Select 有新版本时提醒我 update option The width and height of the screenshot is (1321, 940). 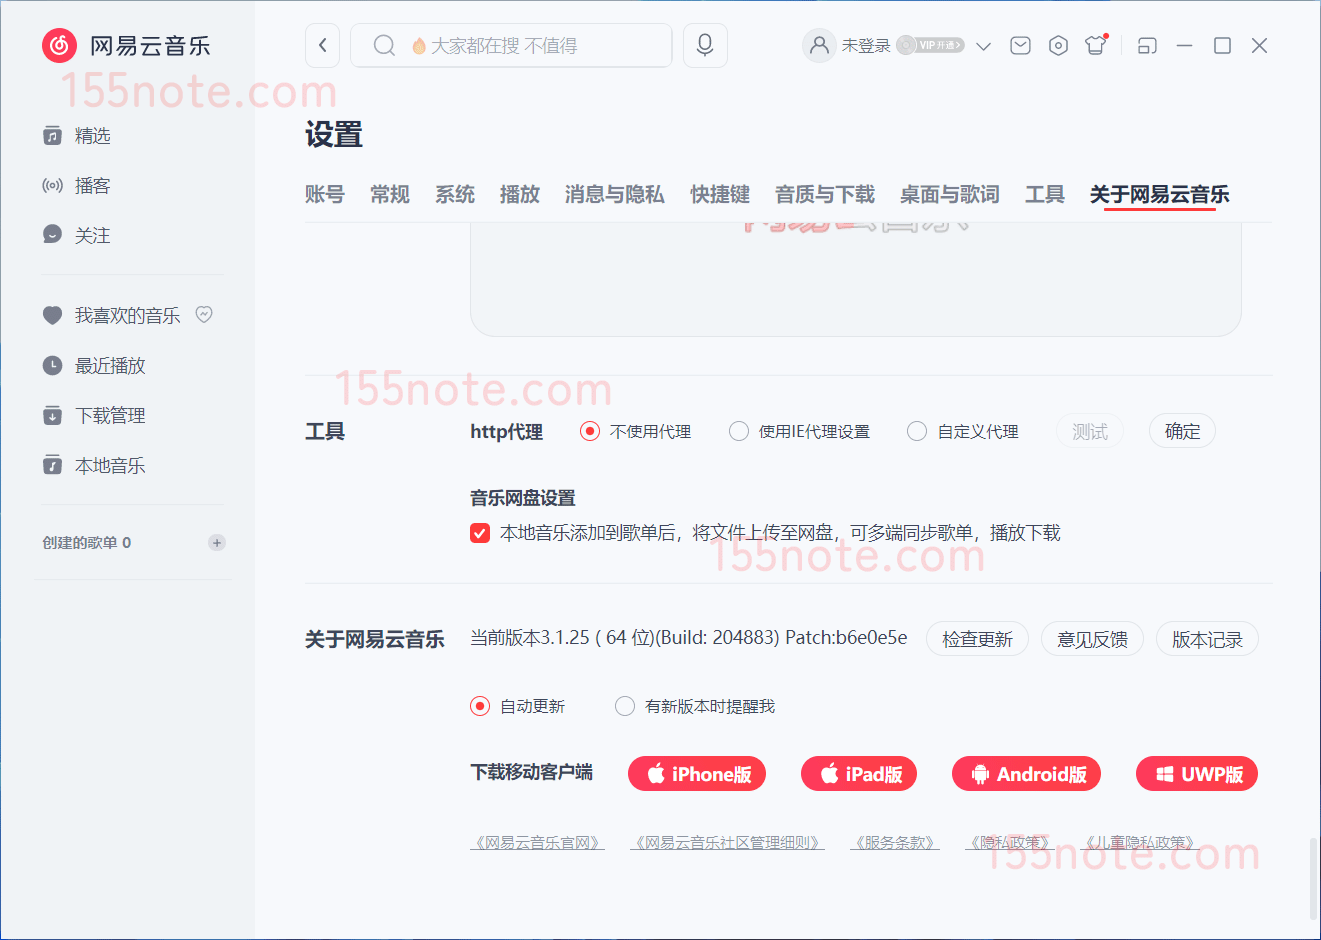pos(625,706)
